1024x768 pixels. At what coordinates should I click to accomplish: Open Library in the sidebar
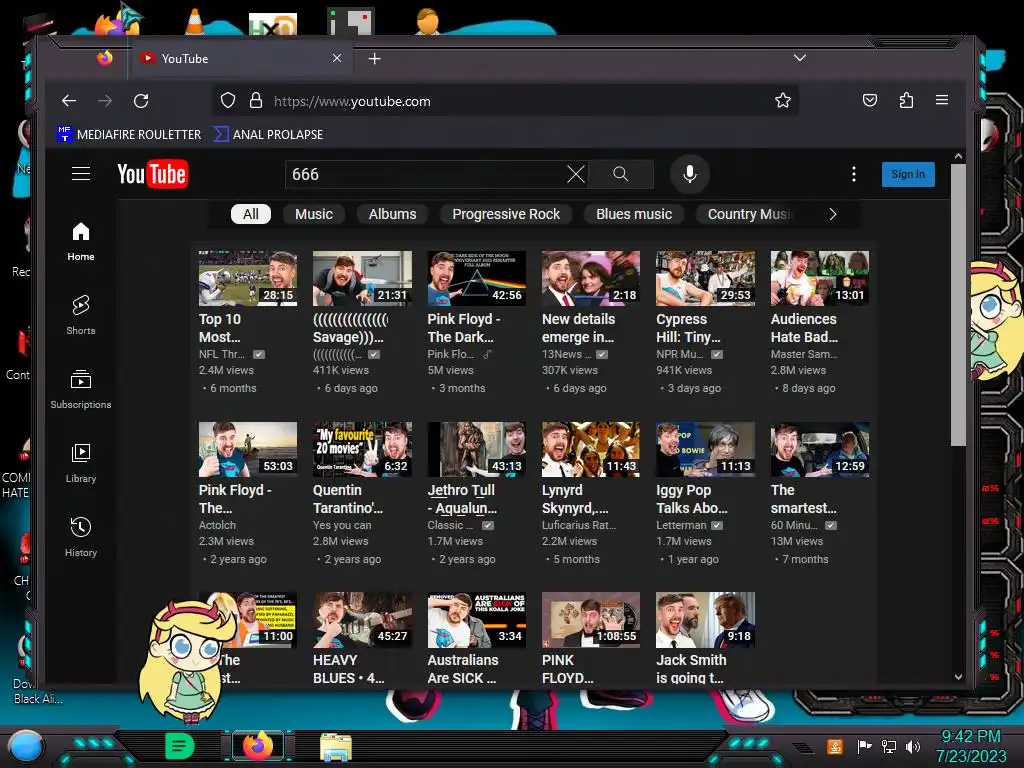[x=81, y=463]
